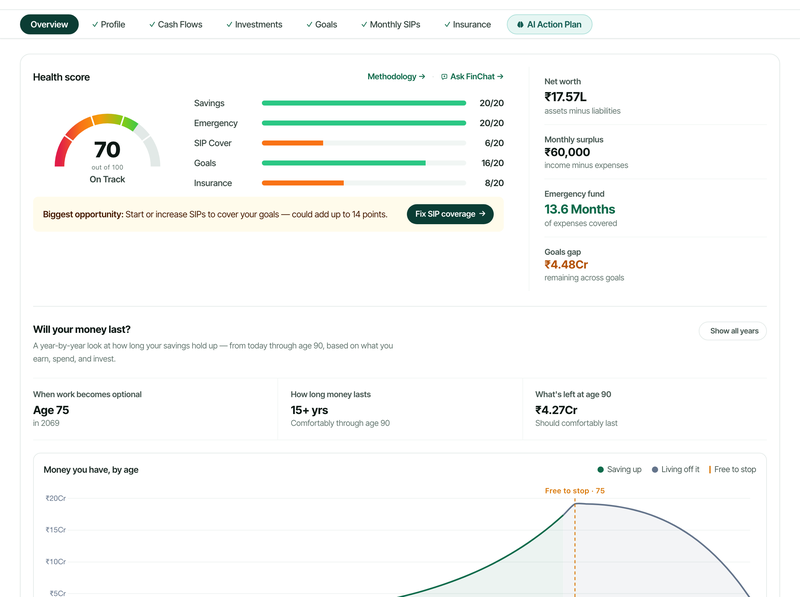Screen dimensions: 800x597
Task: Select the Goals tab
Action: coord(321,24)
